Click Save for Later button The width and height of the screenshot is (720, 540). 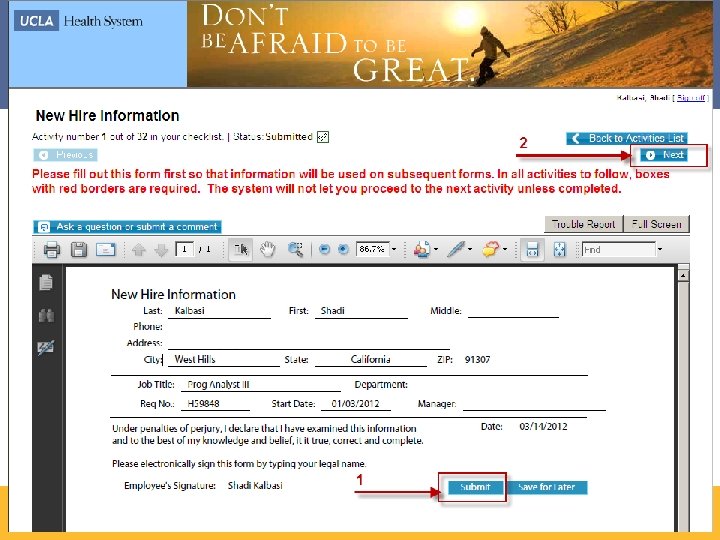(x=546, y=487)
